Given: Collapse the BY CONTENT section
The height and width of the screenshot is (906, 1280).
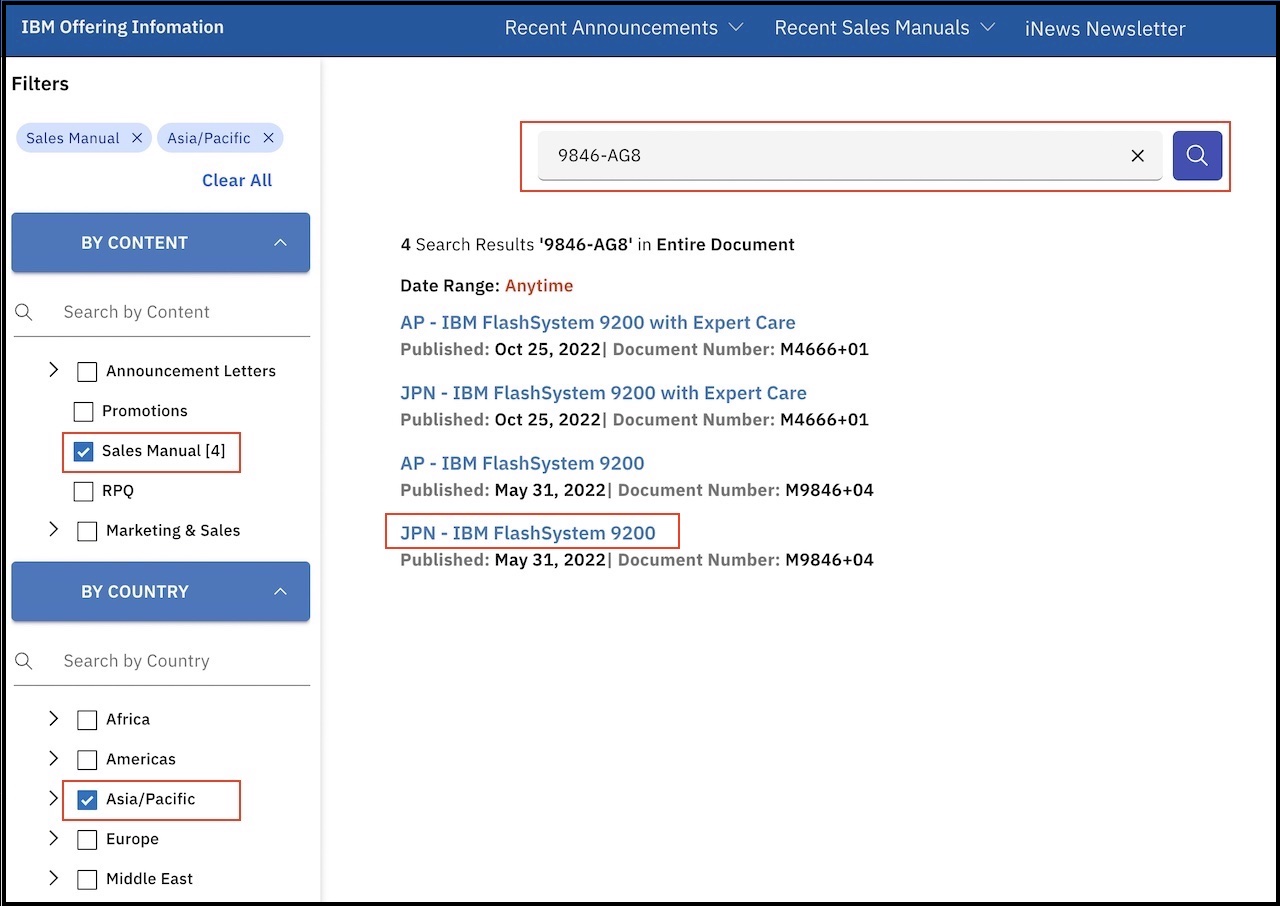Looking at the screenshot, I should 161,242.
